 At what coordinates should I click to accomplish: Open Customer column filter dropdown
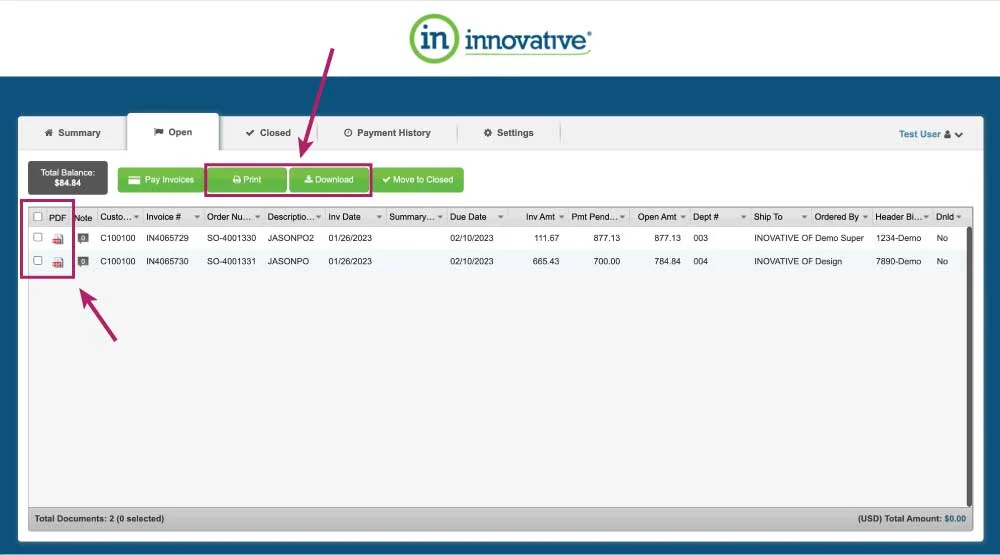[x=136, y=218]
